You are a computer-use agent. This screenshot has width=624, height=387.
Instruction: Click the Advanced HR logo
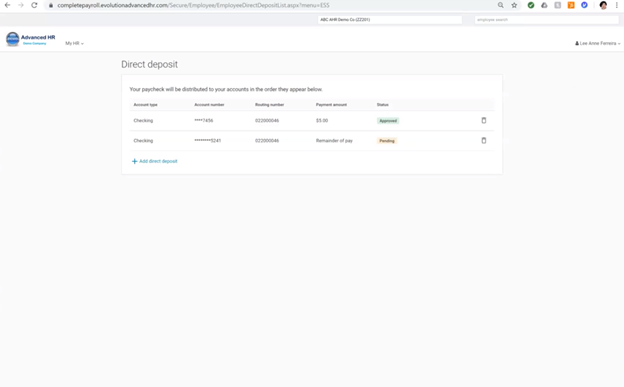[31, 39]
